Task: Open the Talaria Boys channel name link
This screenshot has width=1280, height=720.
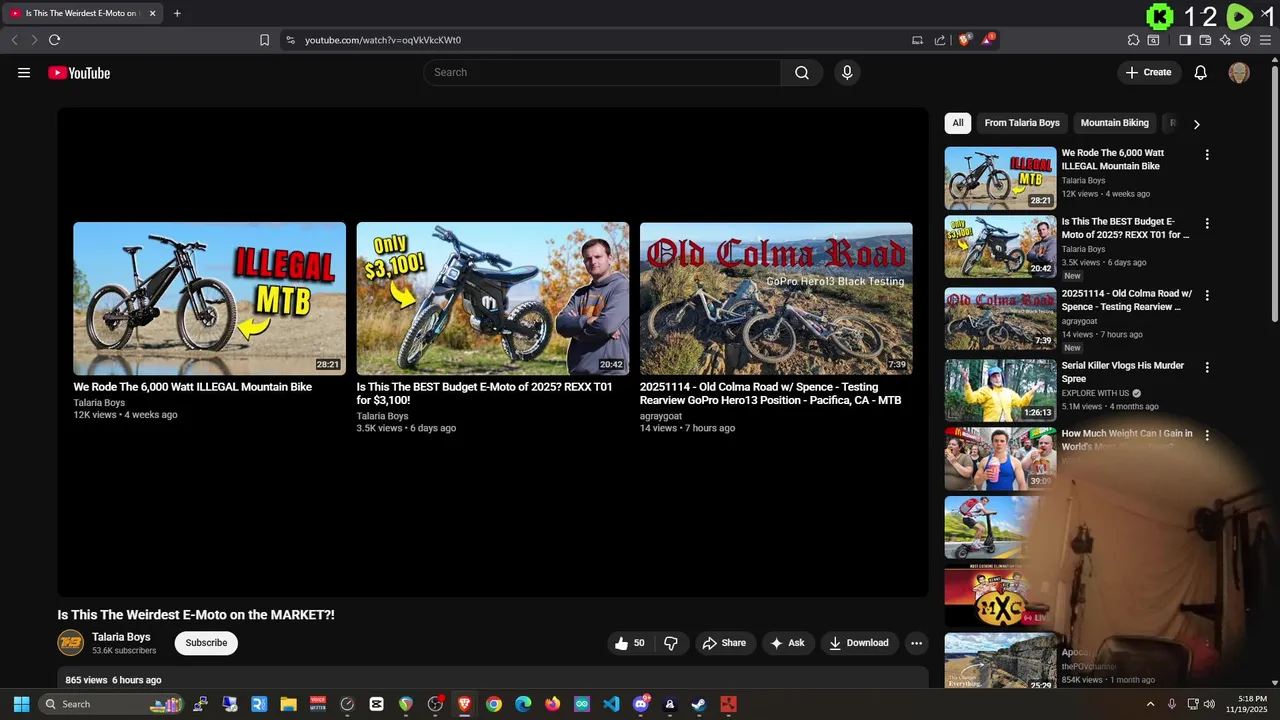Action: pos(121,637)
